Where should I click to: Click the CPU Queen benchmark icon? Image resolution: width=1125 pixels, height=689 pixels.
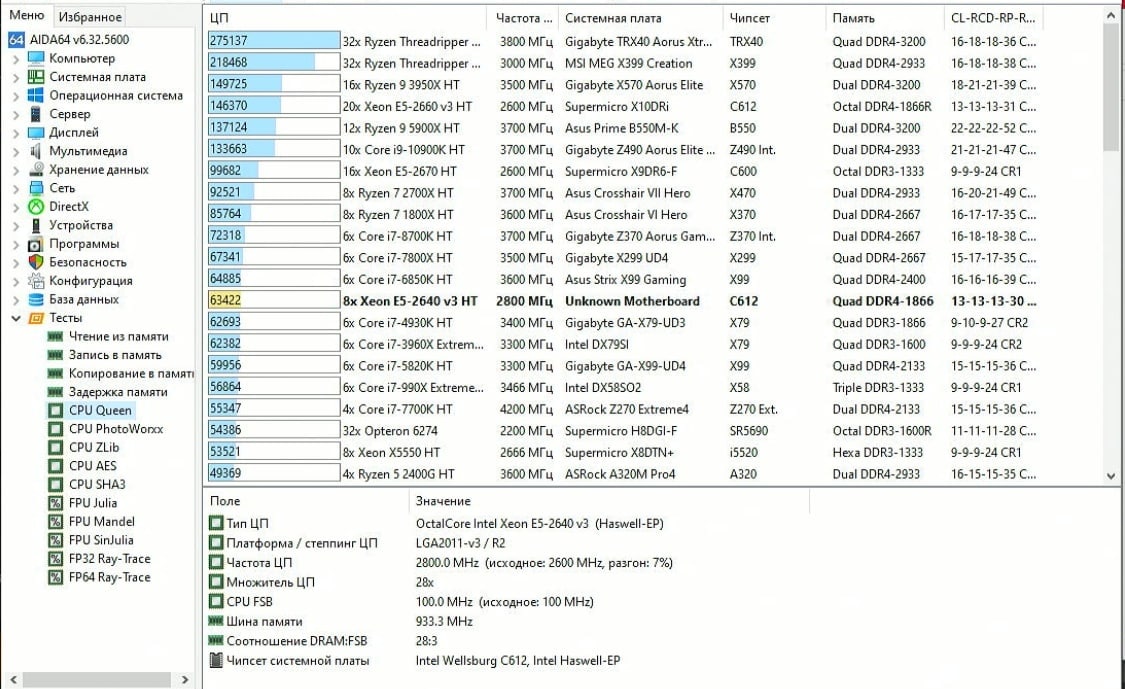point(55,411)
